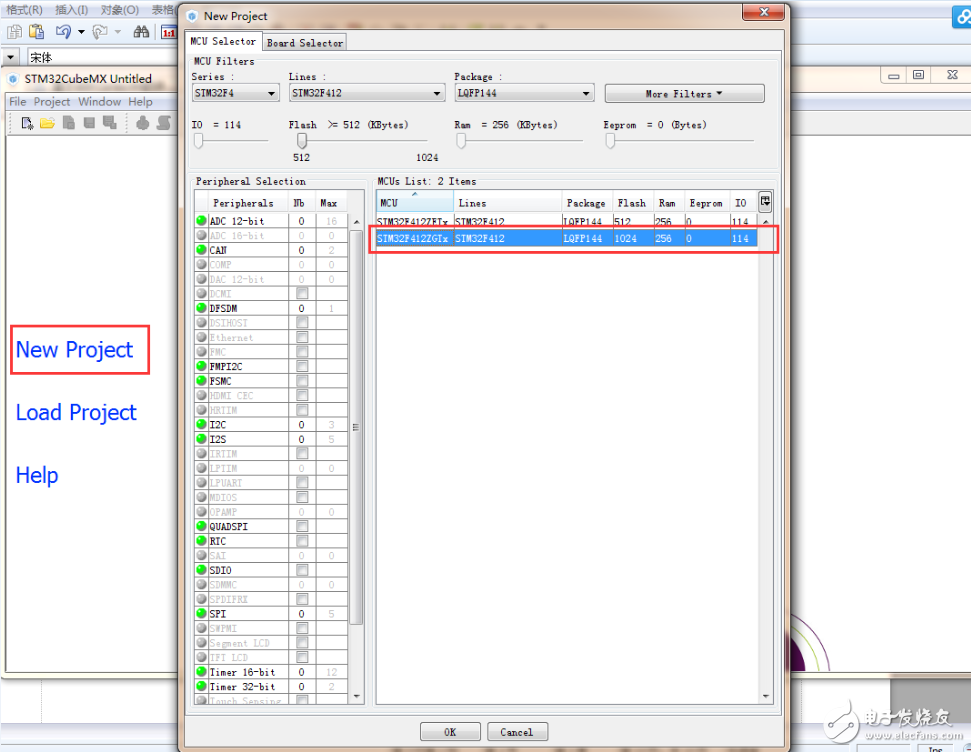Click the blue undo arrow icon
971x752 pixels.
pyautogui.click(x=63, y=32)
